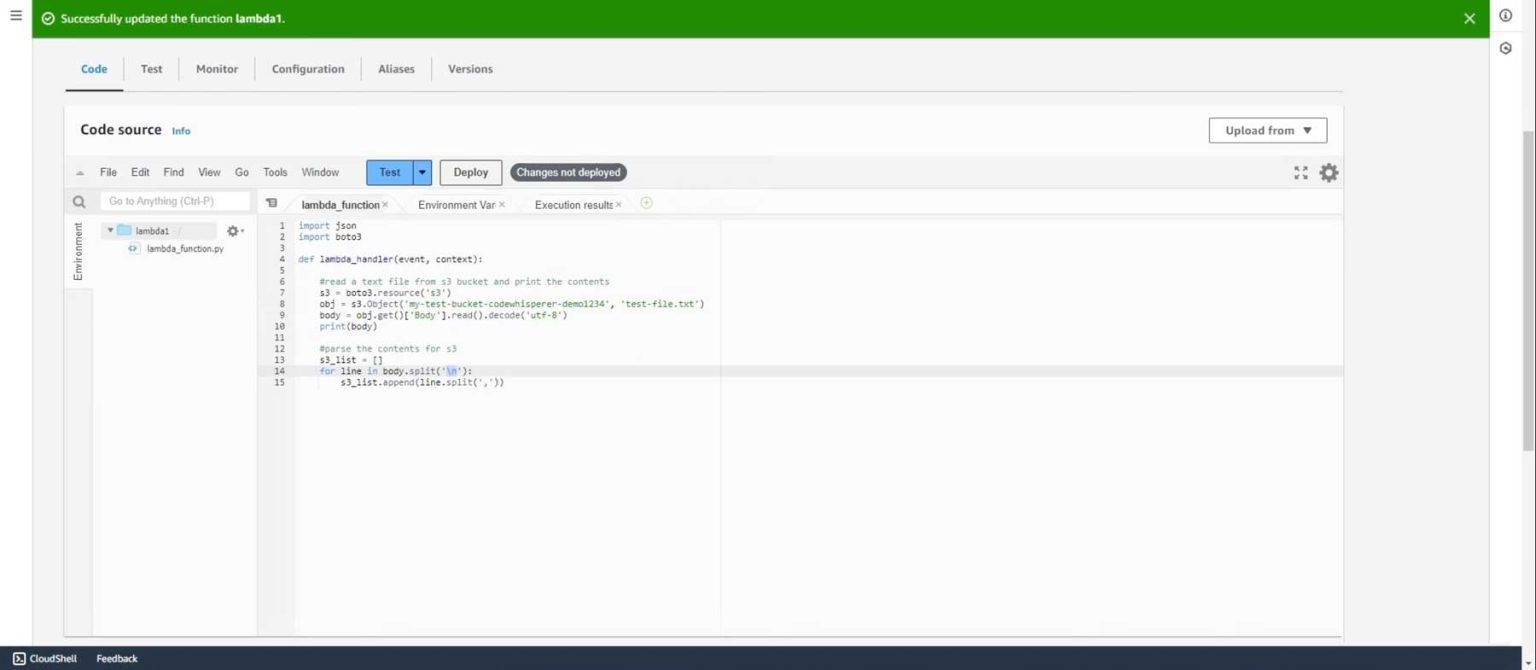Open a new editor tab with the plus icon

click(x=646, y=202)
